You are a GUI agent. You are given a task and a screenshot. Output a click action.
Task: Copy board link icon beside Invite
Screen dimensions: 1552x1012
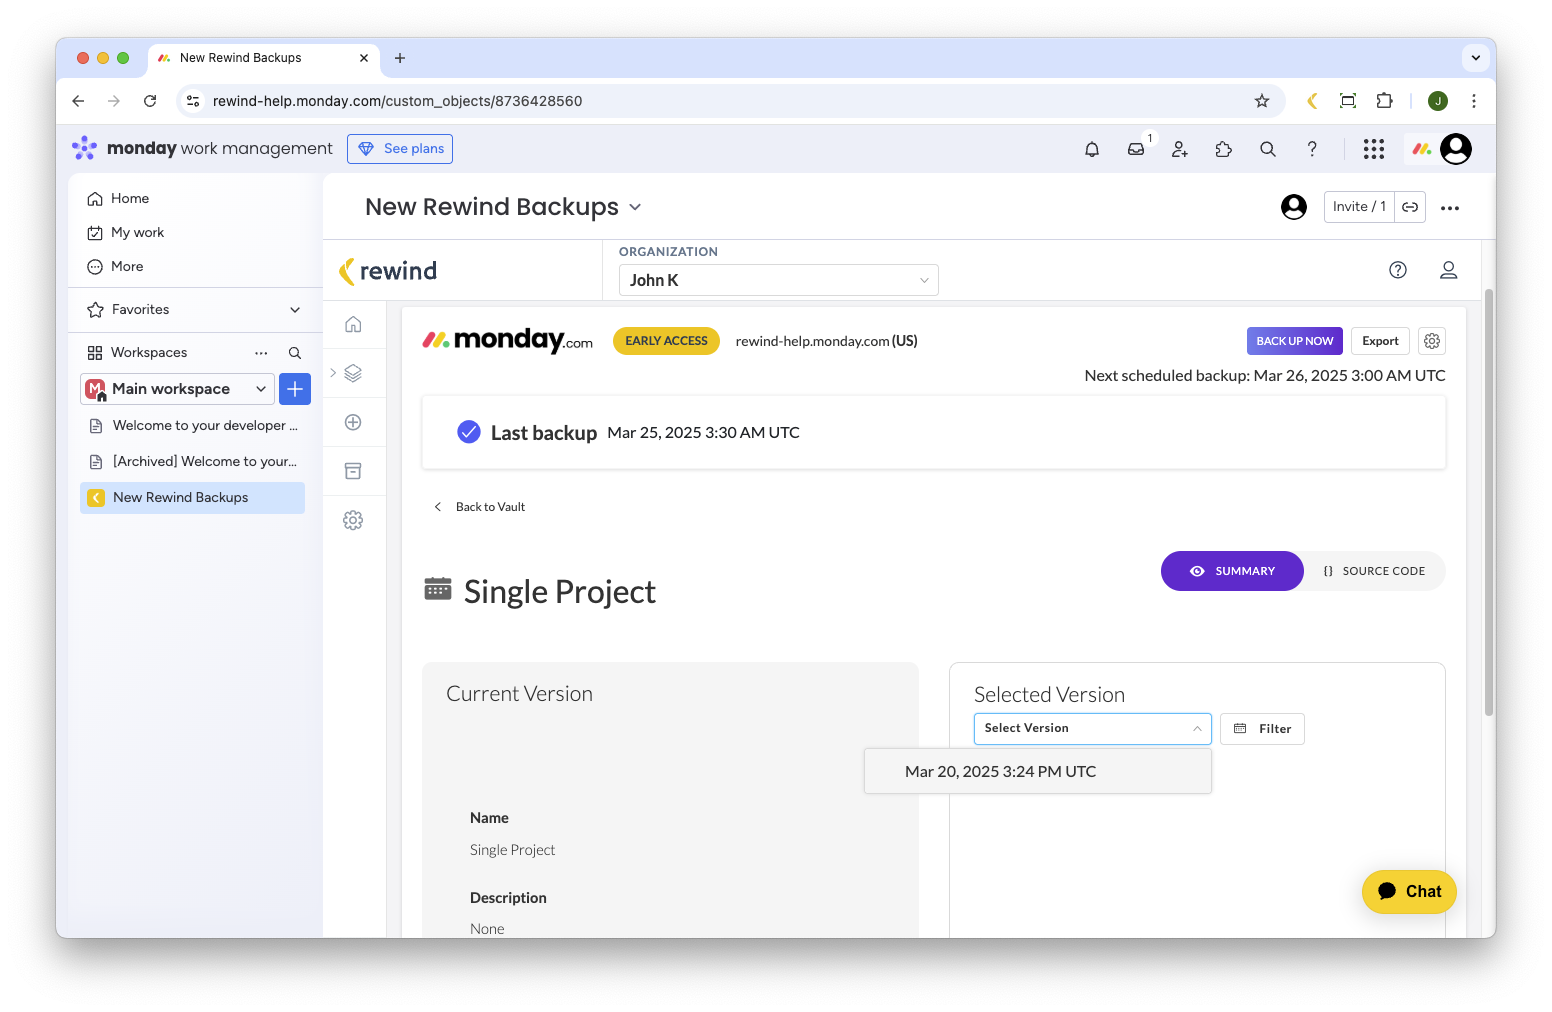click(1410, 207)
